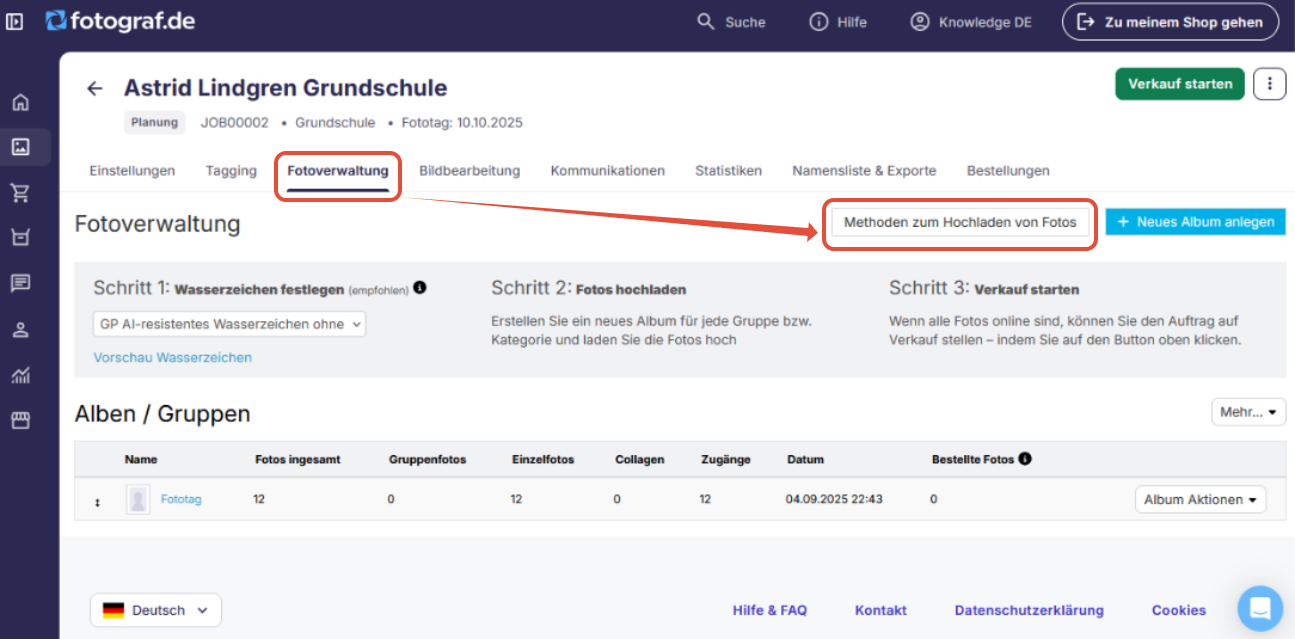The width and height of the screenshot is (1295, 639).
Task: Click the Knowledge DE account label
Action: pyautogui.click(x=985, y=22)
